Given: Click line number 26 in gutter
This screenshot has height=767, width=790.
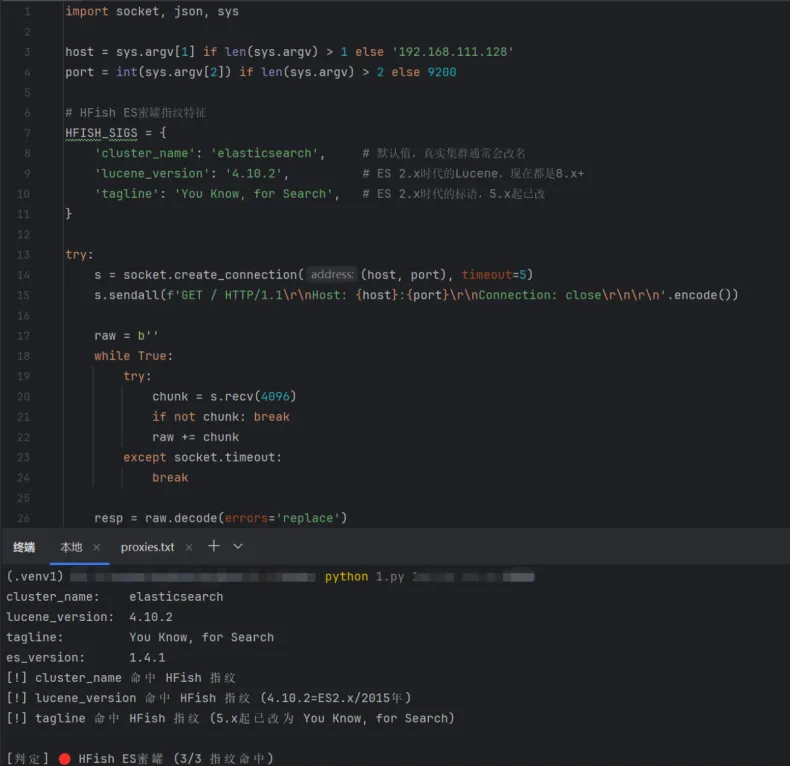Looking at the screenshot, I should [x=23, y=518].
